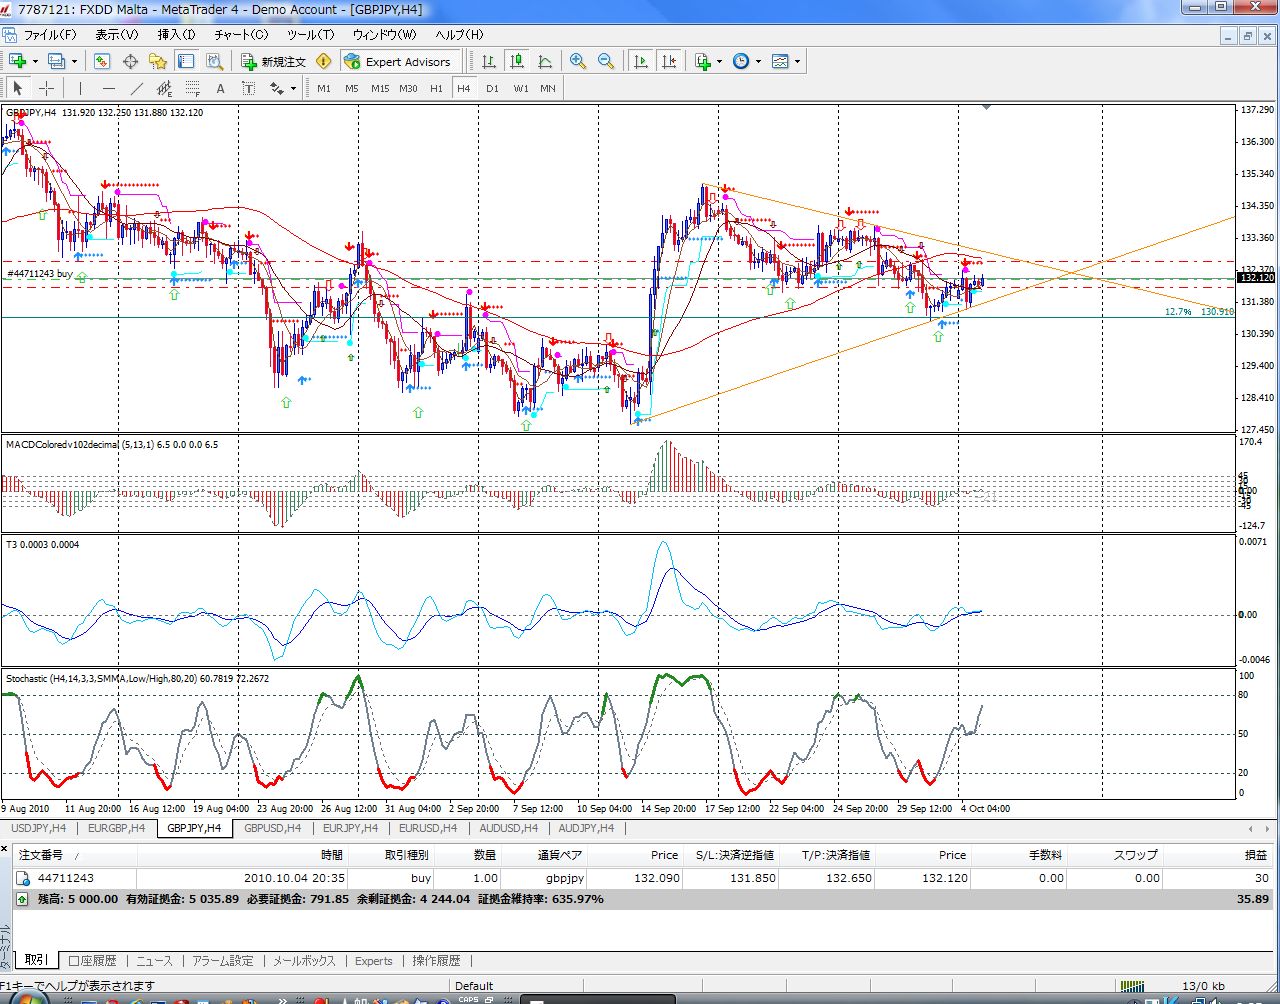
Task: Open the new chart dropdown arrow
Action: click(x=35, y=61)
